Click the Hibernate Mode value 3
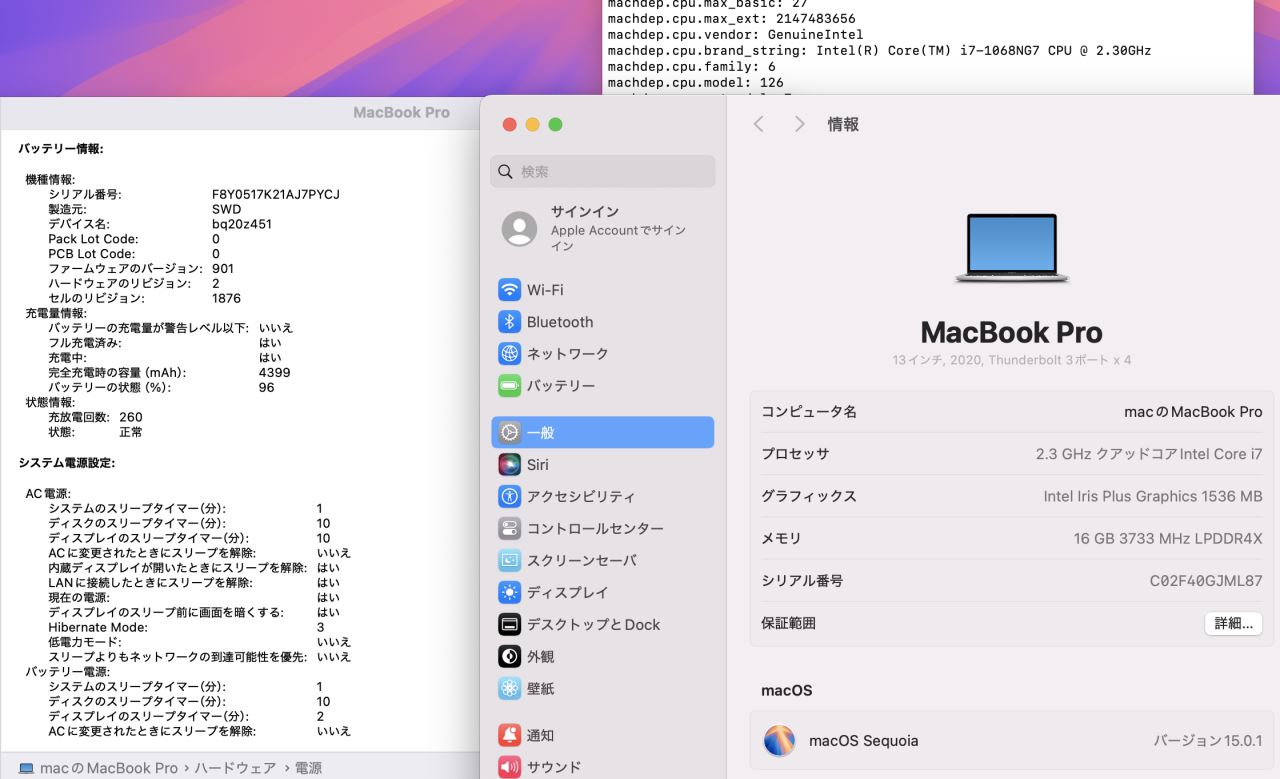1280x779 pixels. 320,627
